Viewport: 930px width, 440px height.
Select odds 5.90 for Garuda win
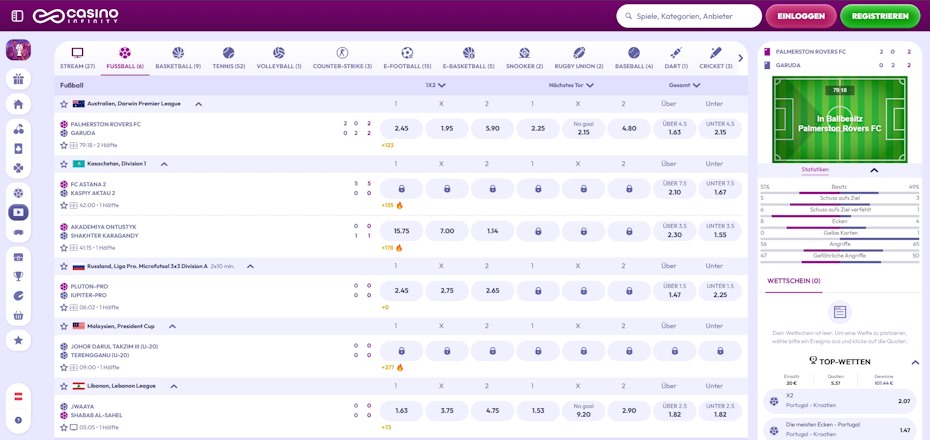492,129
